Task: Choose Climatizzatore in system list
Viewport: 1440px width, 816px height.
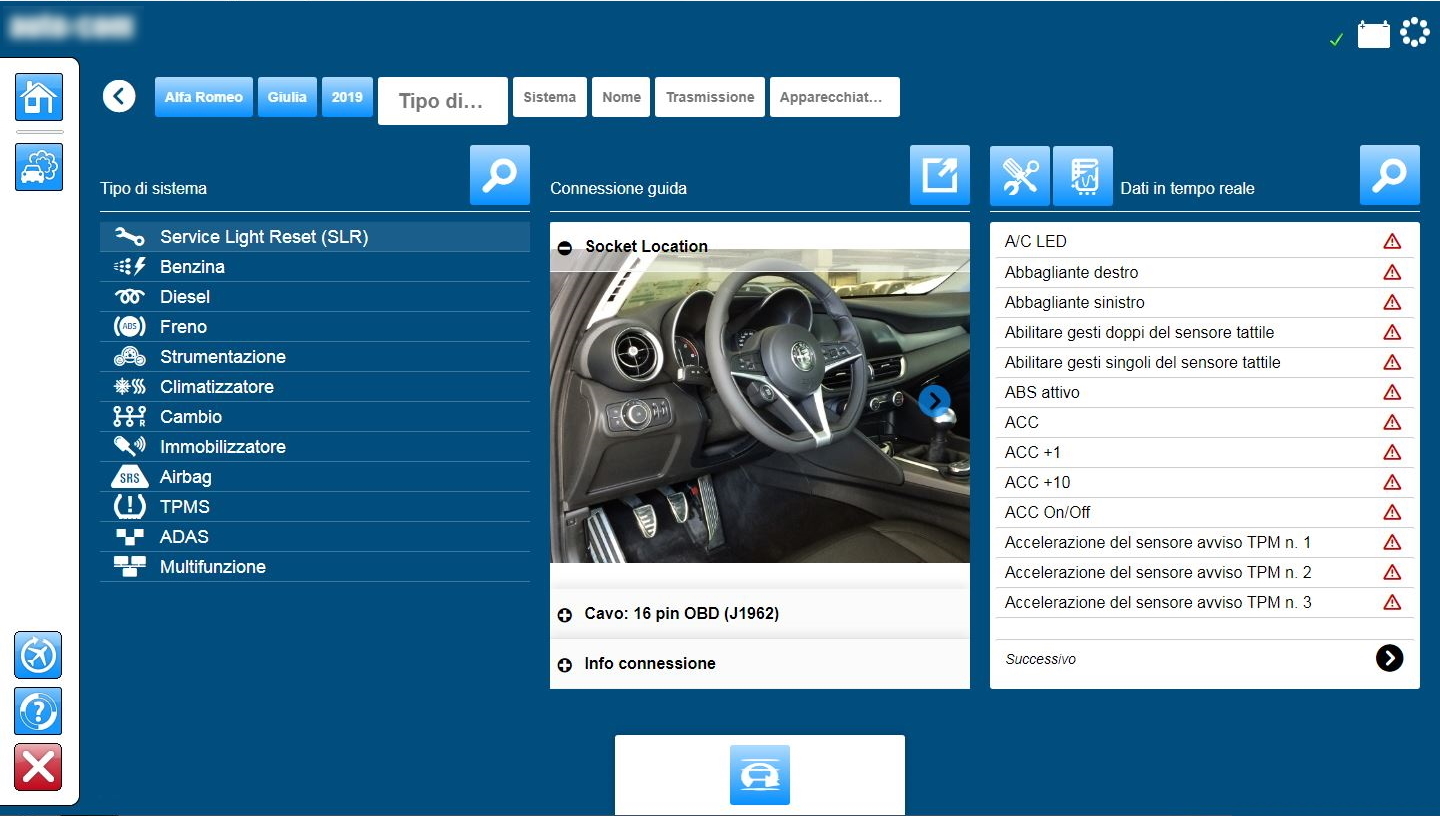Action: (315, 387)
